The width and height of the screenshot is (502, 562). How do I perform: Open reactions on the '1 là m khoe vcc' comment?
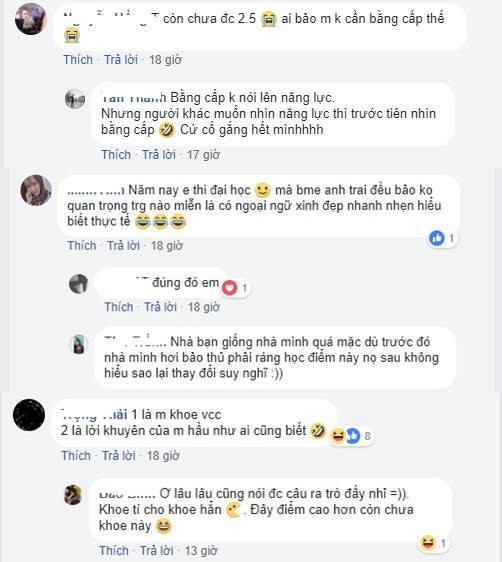(351, 435)
